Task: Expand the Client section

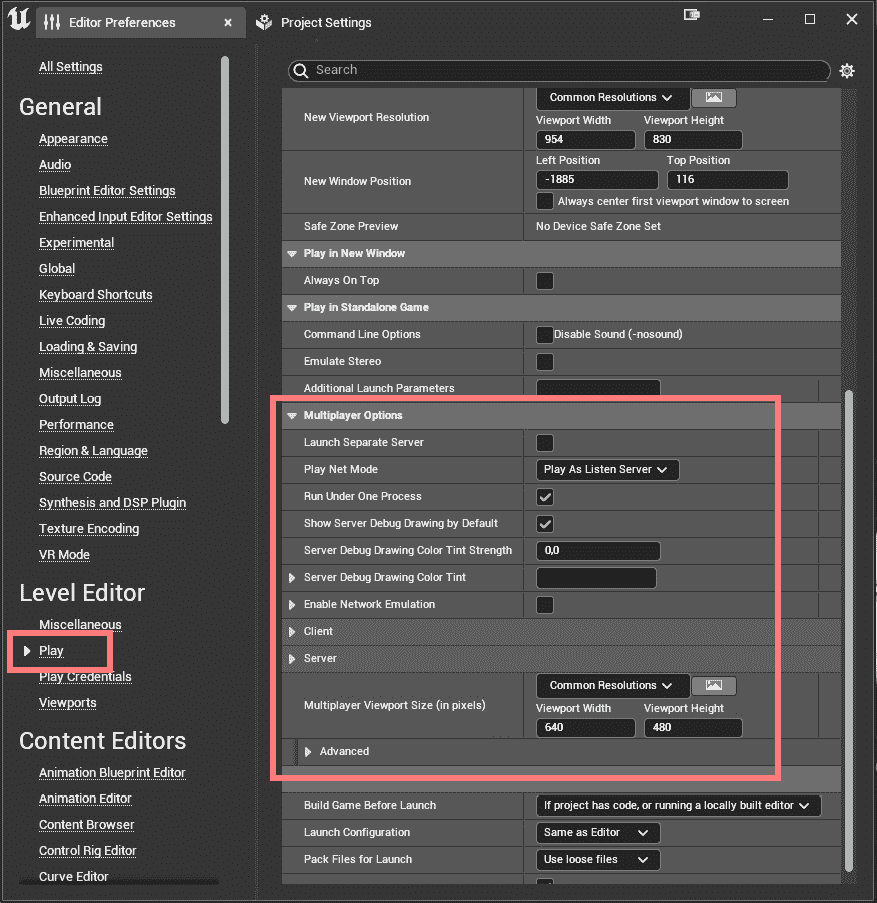Action: [292, 632]
